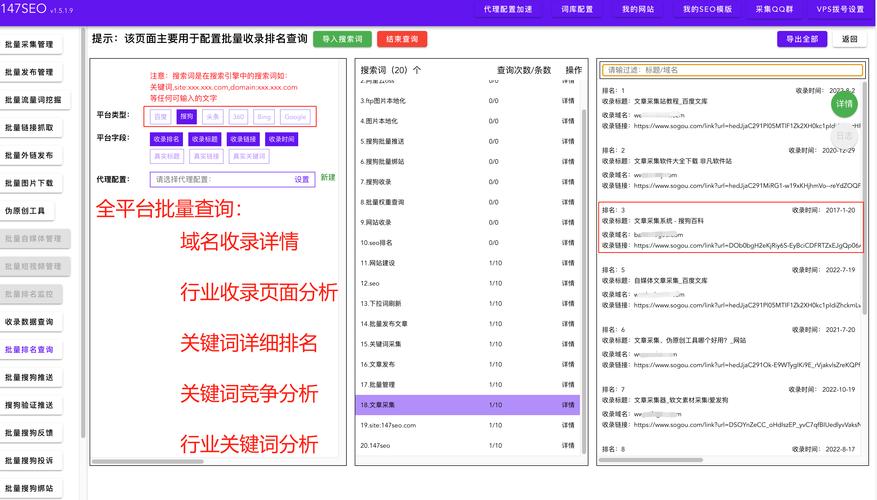Image resolution: width=877 pixels, height=500 pixels.
Task: Open 代理配置加速 in the top bar
Action: 508,9
